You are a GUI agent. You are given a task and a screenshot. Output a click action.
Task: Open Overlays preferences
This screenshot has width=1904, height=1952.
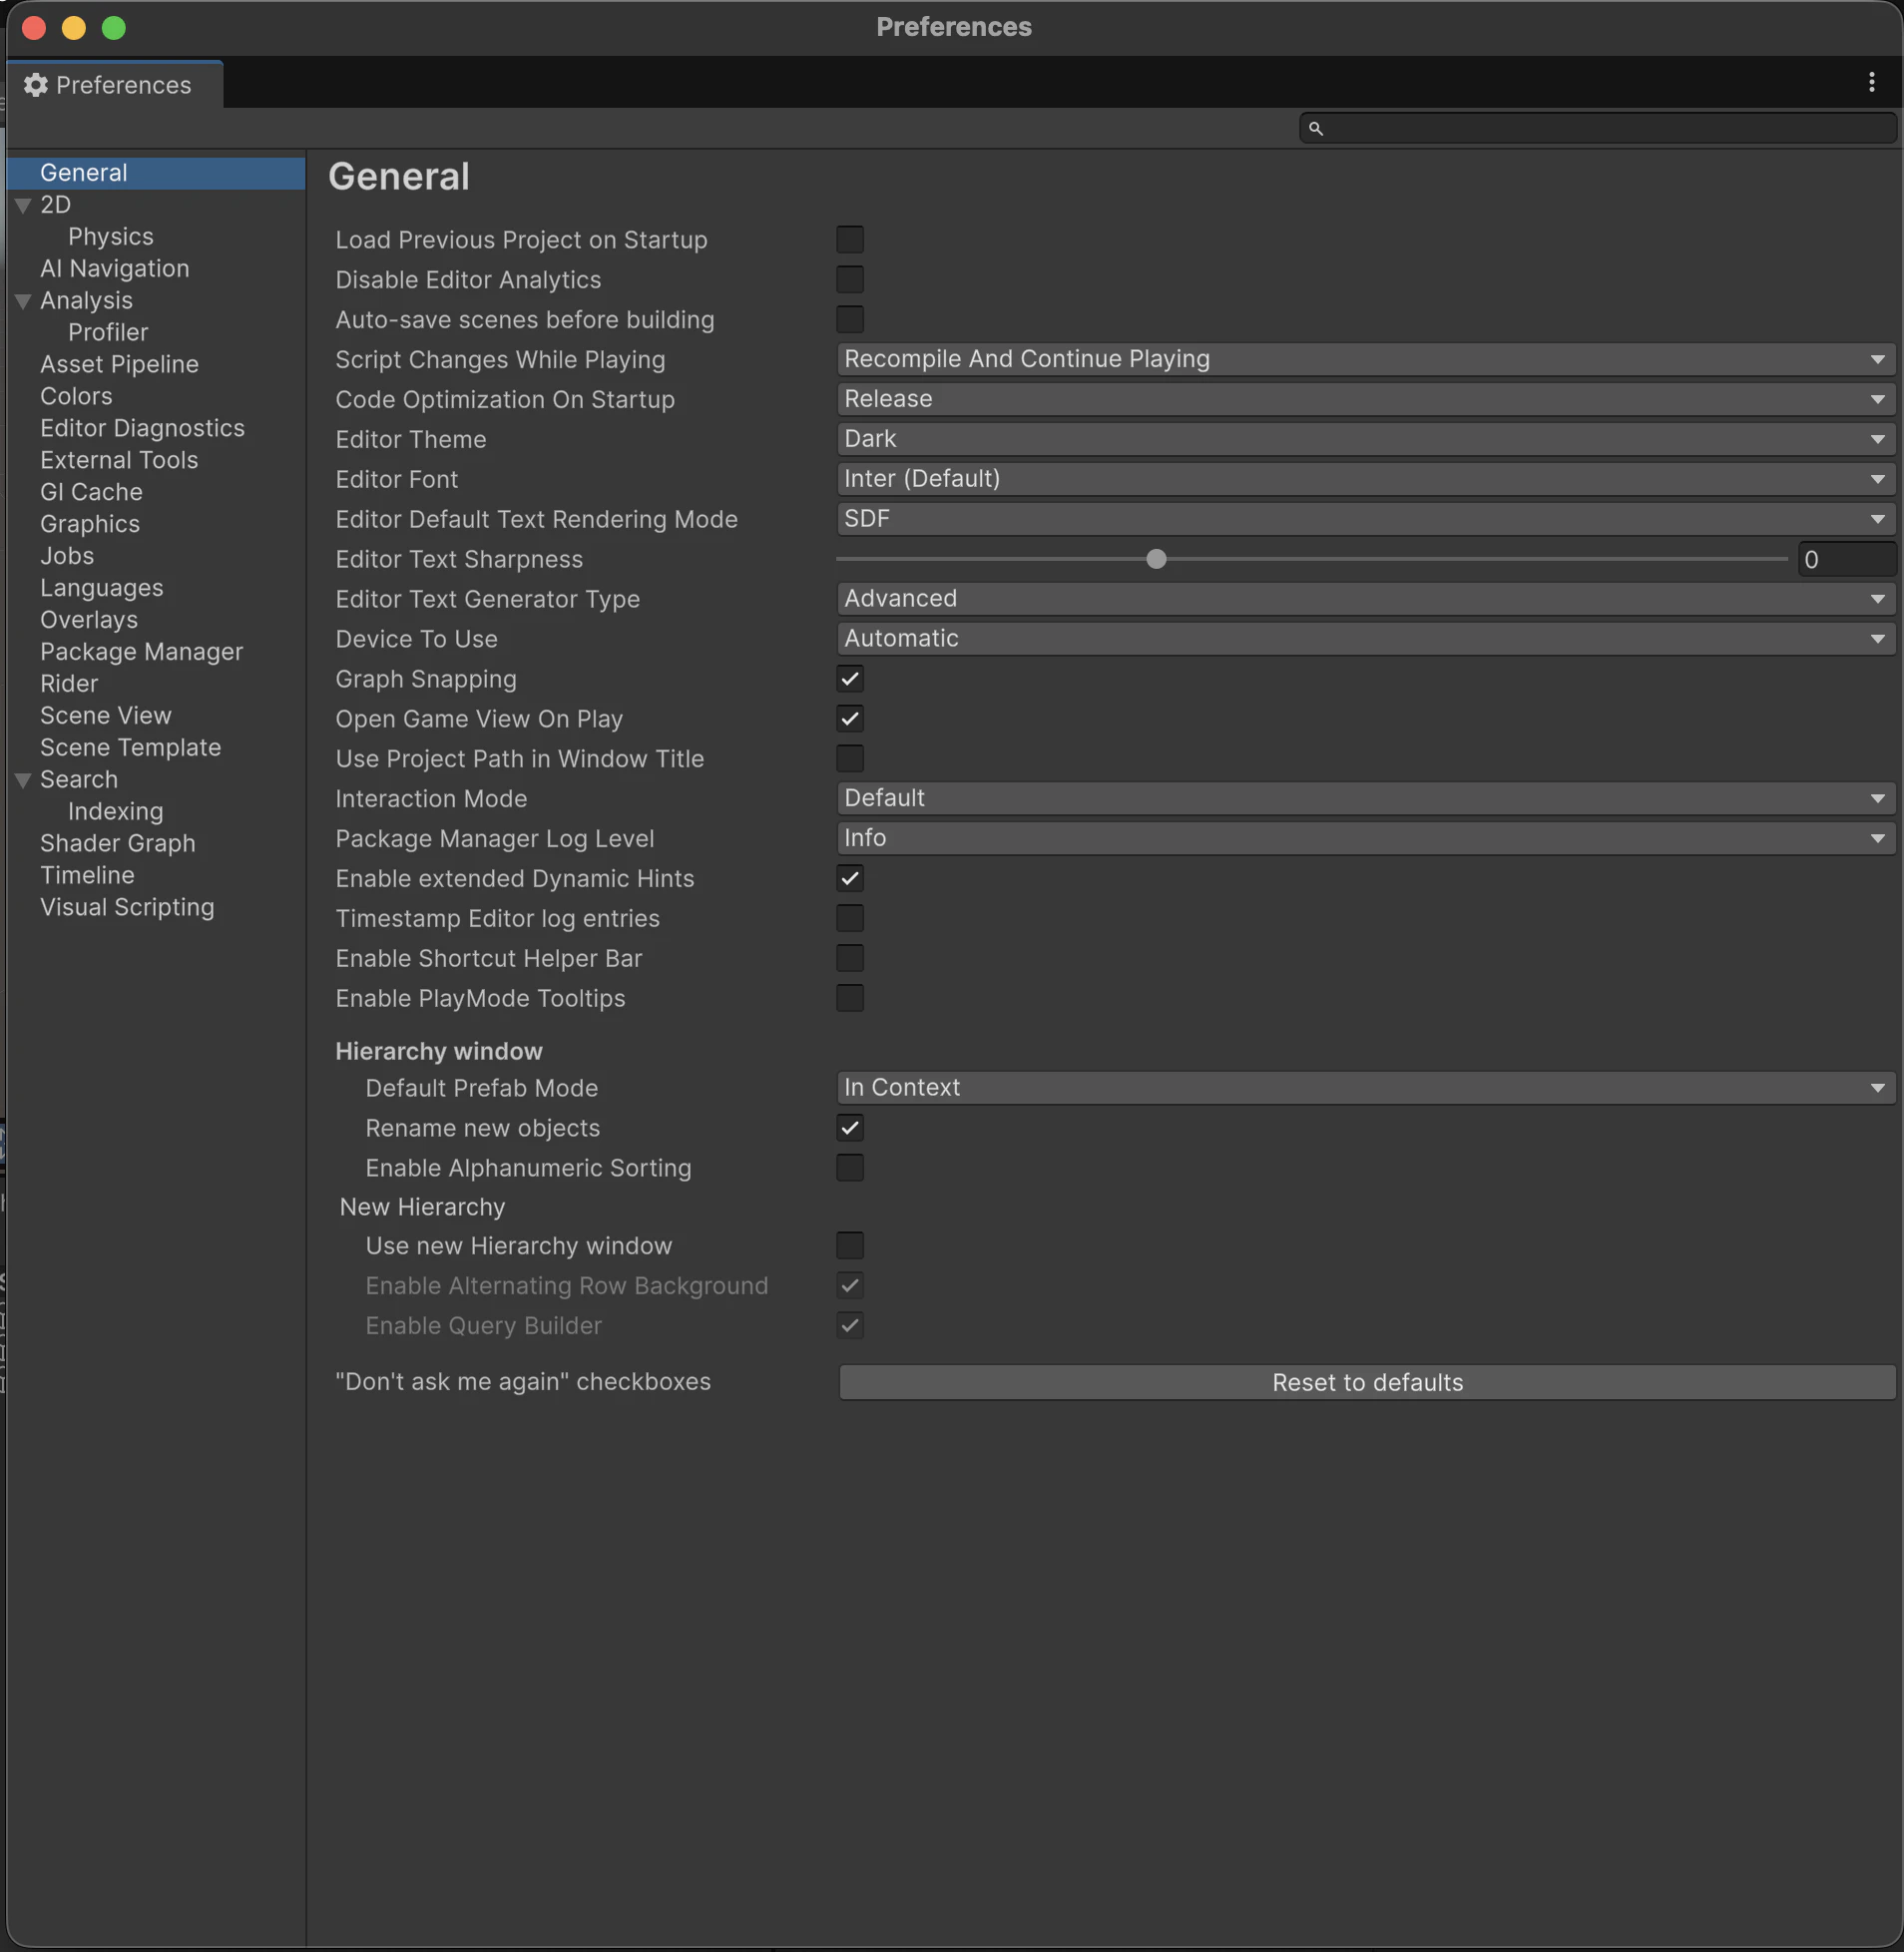89,621
